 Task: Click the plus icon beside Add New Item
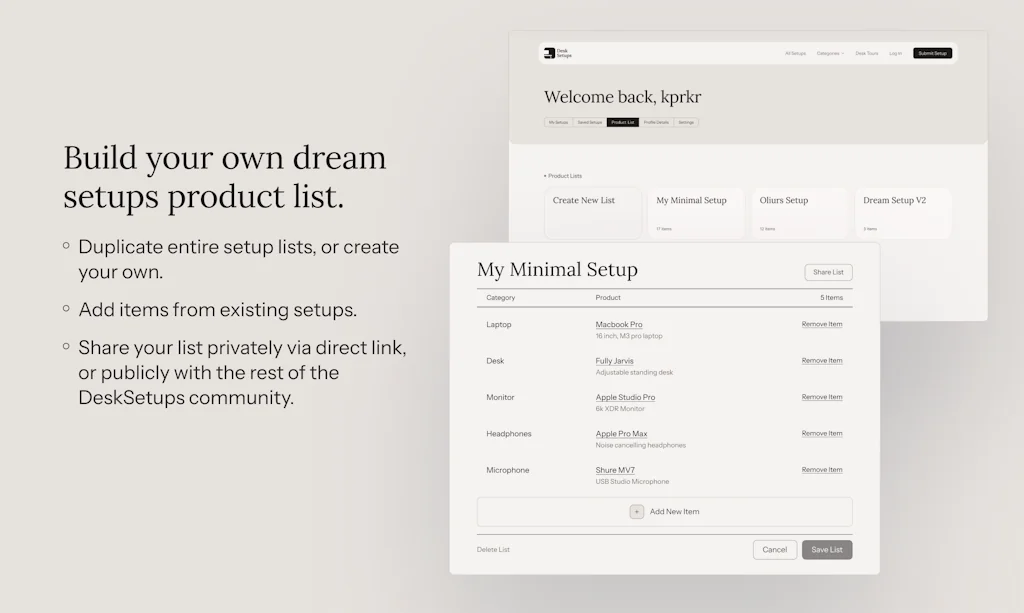[637, 512]
